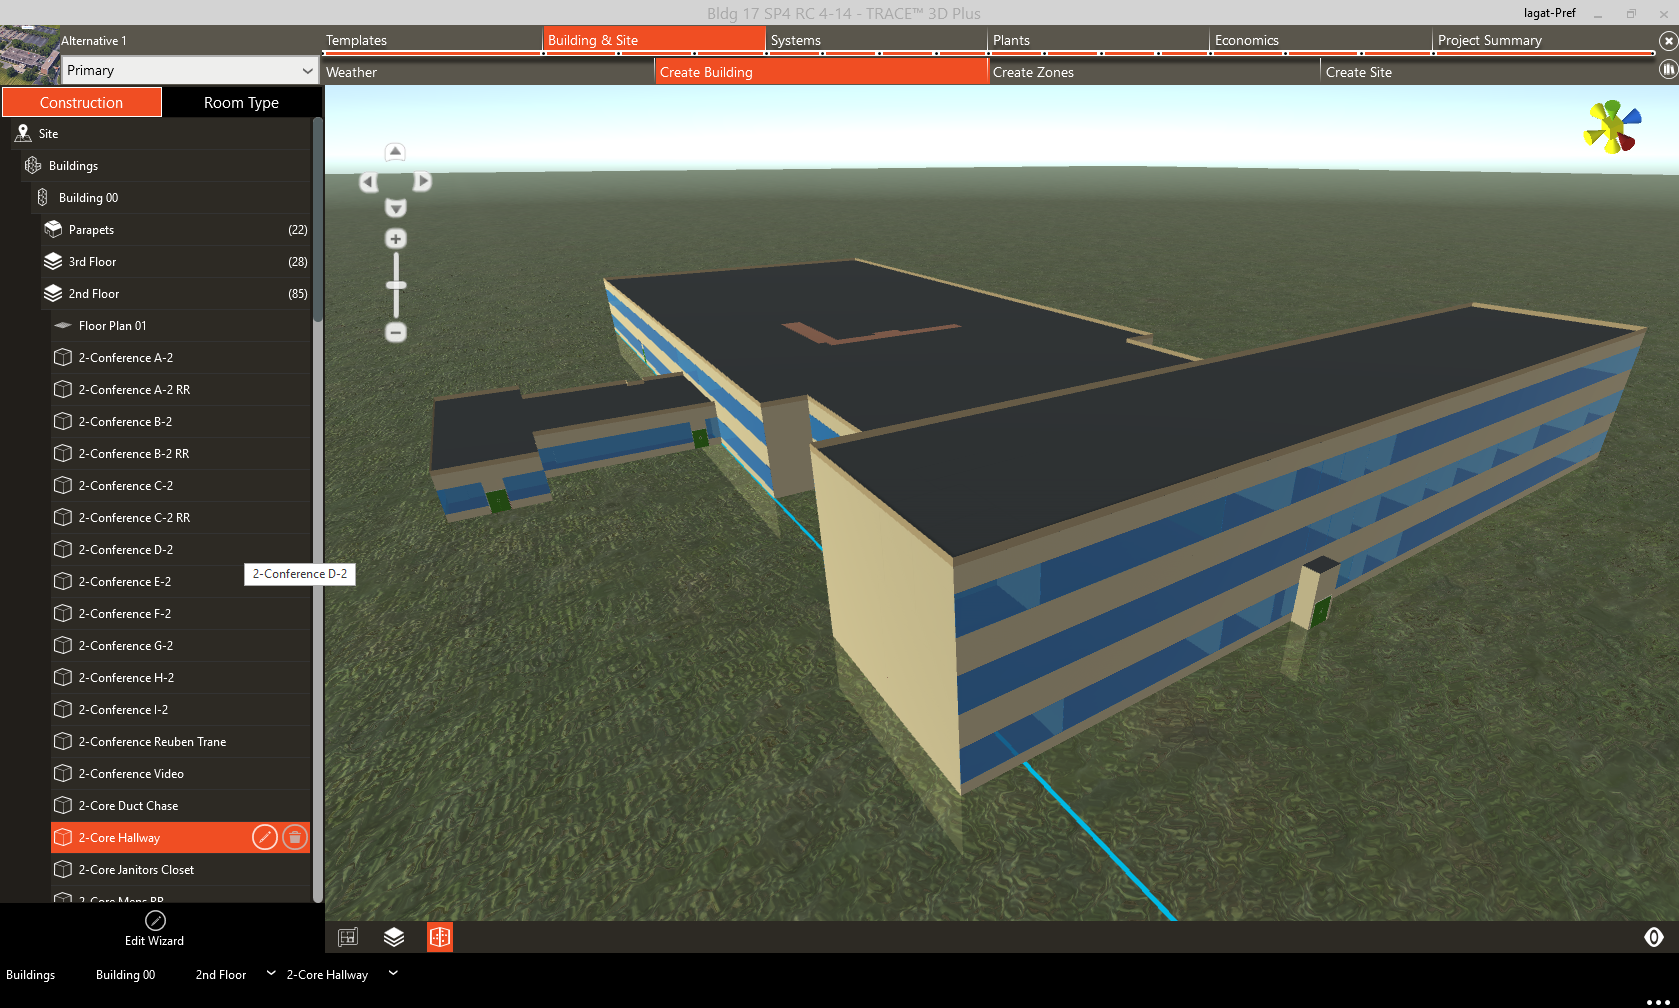Collapse the 2nd Floor tree node
The height and width of the screenshot is (1008, 1679).
[53, 294]
